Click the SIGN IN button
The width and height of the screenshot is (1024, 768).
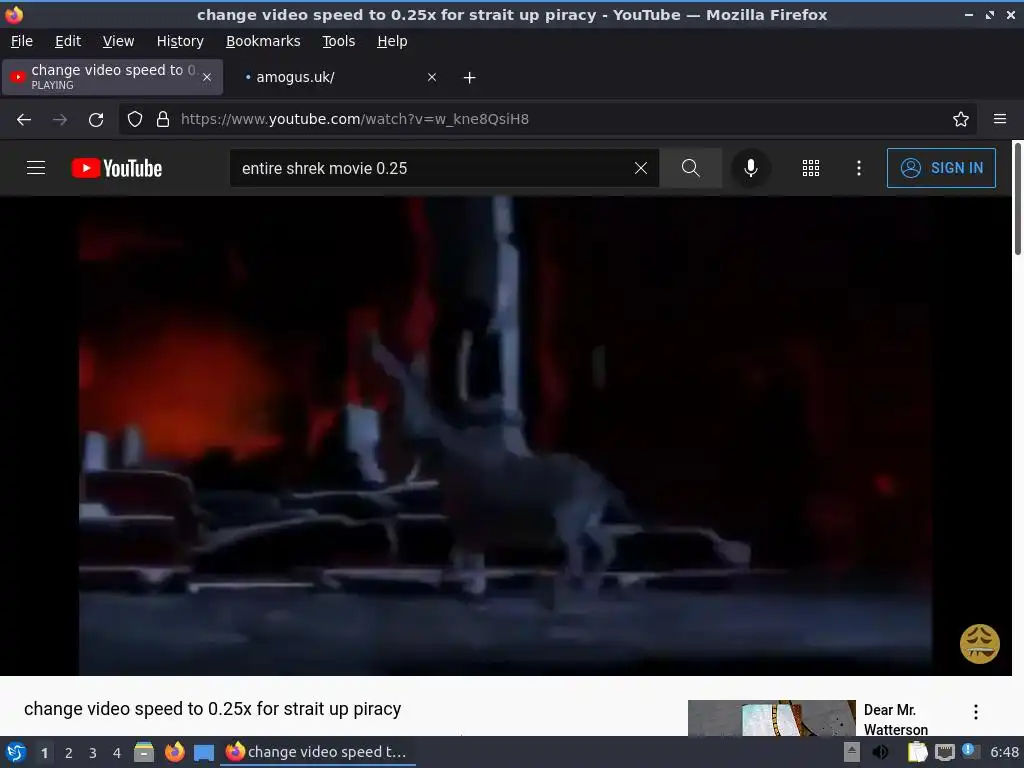941,168
